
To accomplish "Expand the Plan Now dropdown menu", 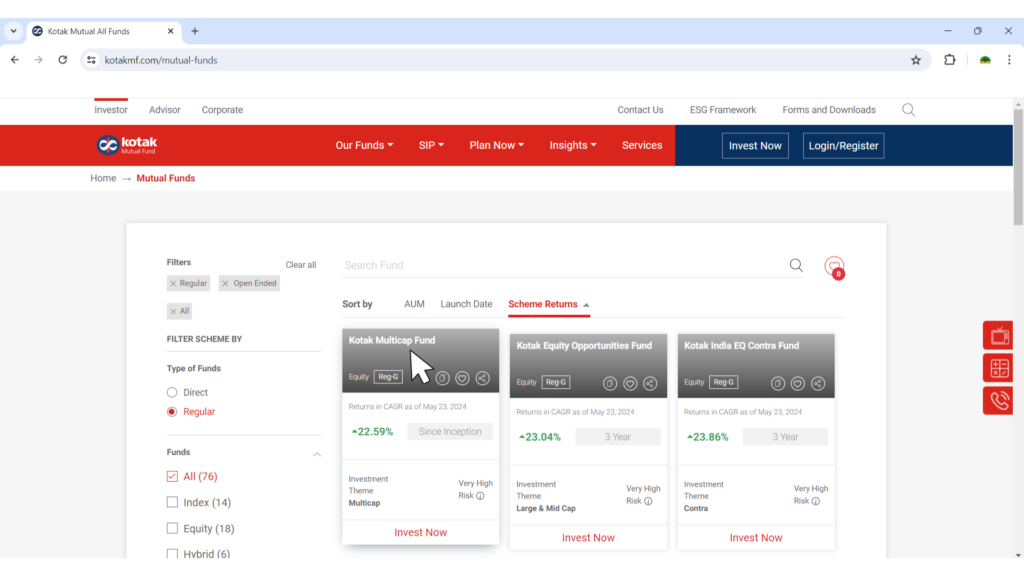I will pyautogui.click(x=496, y=146).
